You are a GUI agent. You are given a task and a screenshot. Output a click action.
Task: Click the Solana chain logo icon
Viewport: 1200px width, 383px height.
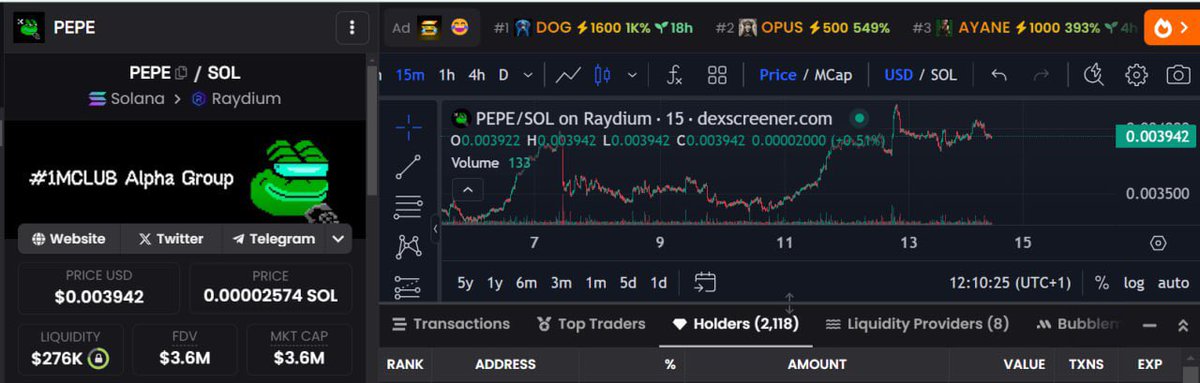(x=97, y=99)
